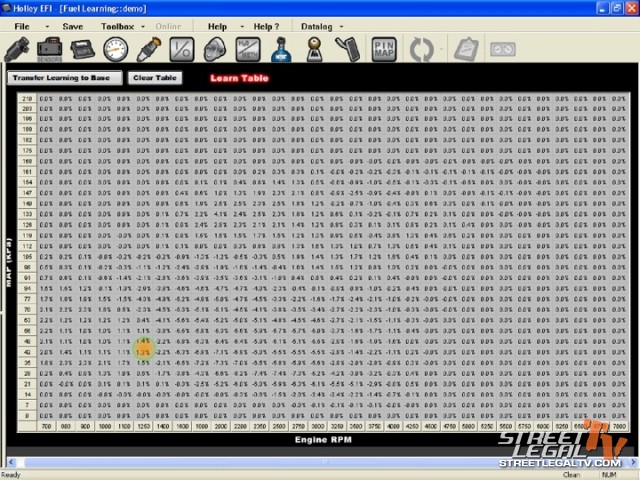Select the cell at 700 RPM, 63 kPa

point(47,320)
